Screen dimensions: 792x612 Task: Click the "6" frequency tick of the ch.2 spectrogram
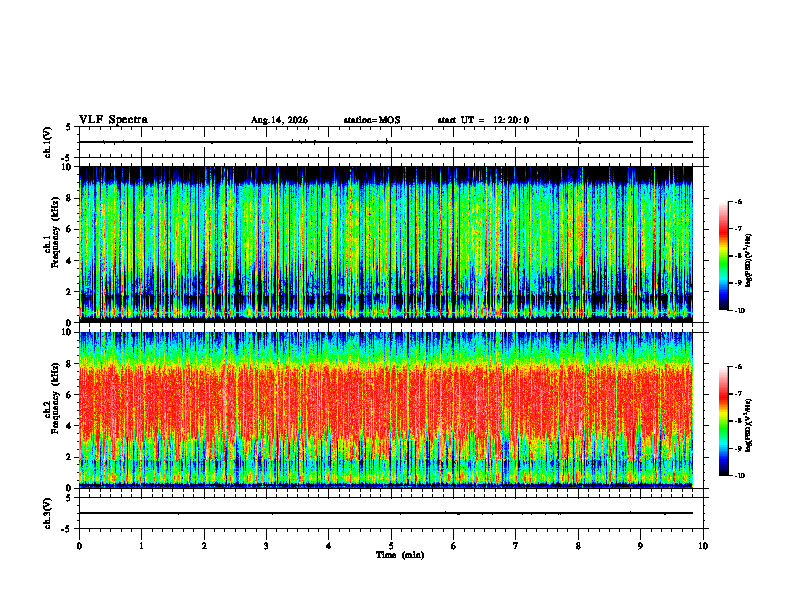70,395
